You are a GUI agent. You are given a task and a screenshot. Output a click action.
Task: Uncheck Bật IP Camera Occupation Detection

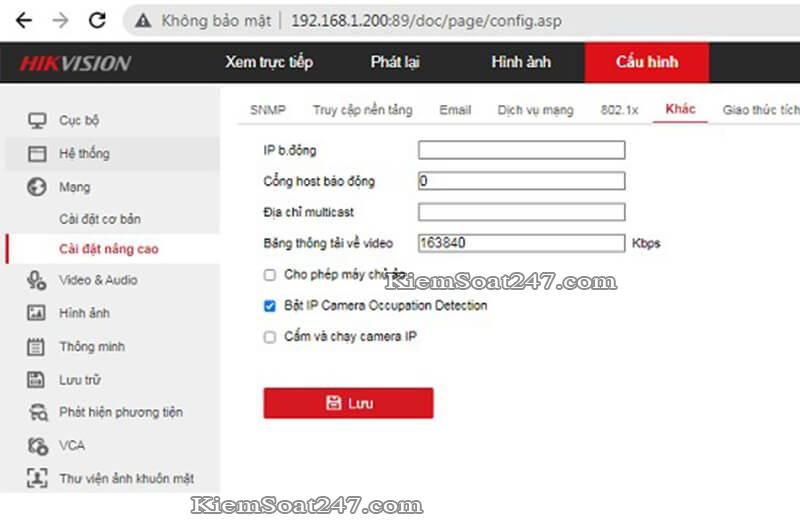coord(270,306)
